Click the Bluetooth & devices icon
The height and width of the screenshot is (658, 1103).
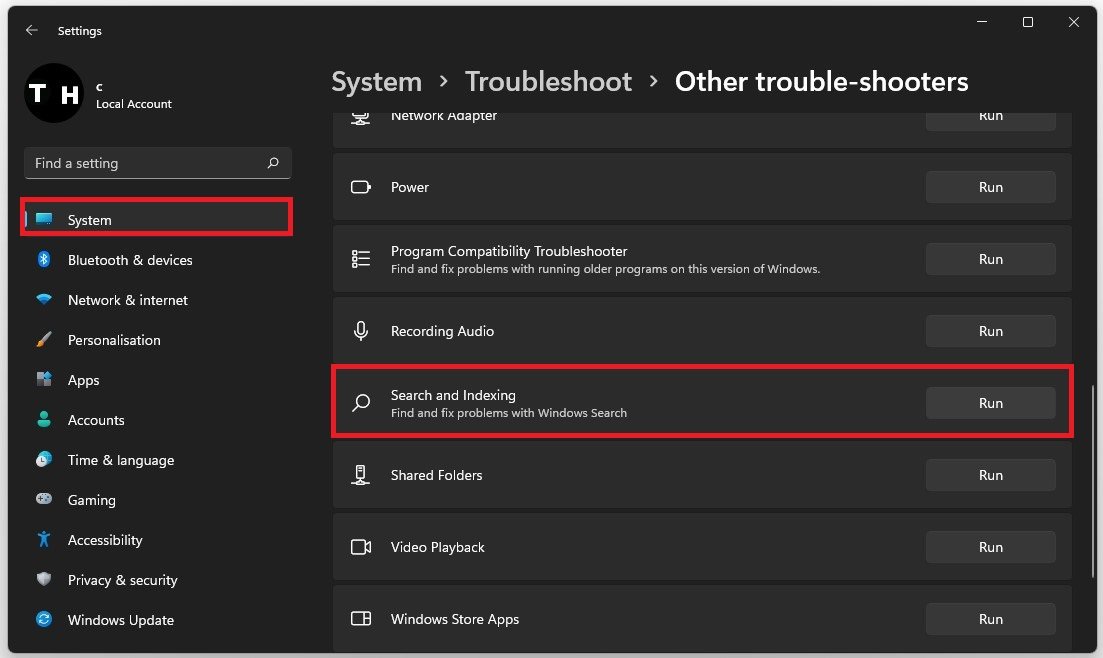[x=44, y=260]
